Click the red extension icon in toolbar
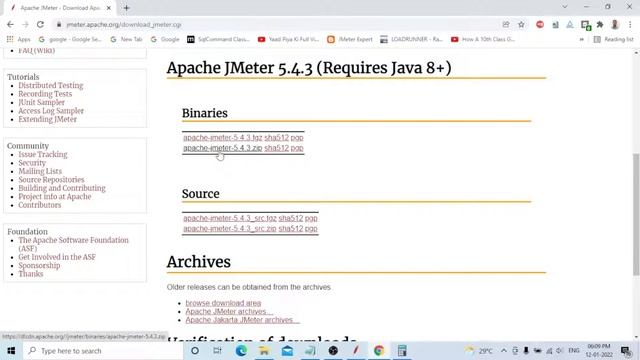640x360 pixels. coord(540,25)
